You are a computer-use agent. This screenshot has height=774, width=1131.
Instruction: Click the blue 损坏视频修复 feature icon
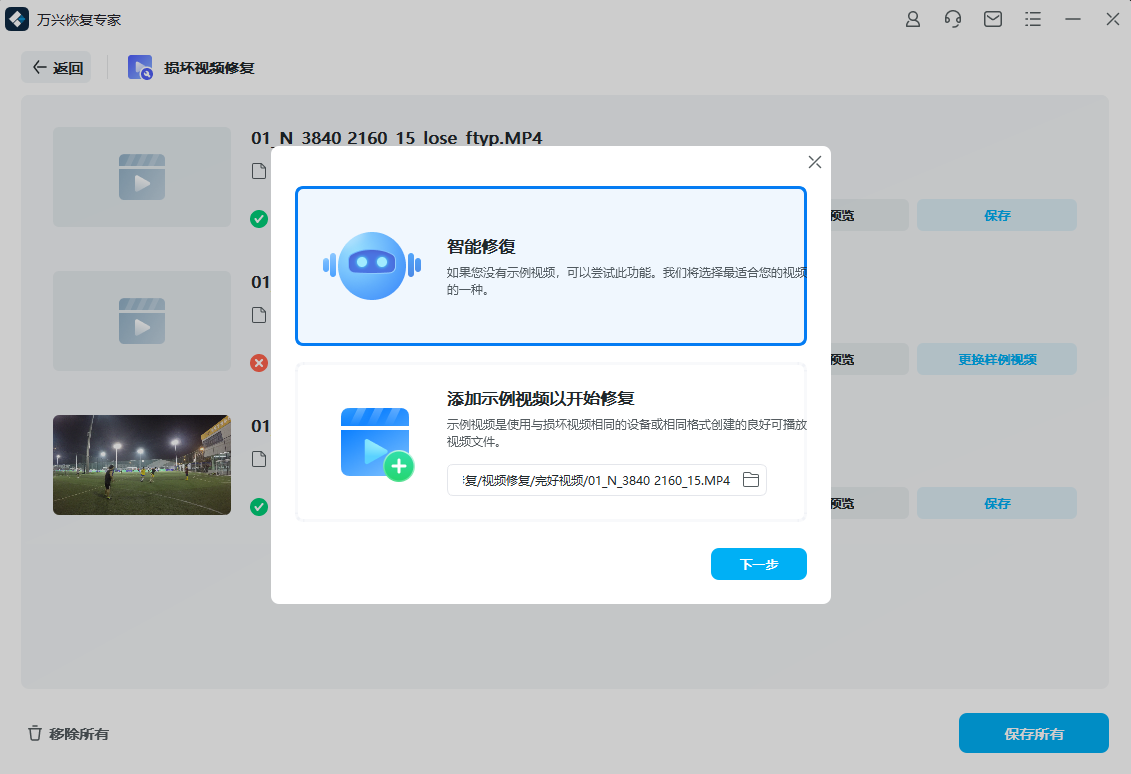138,68
